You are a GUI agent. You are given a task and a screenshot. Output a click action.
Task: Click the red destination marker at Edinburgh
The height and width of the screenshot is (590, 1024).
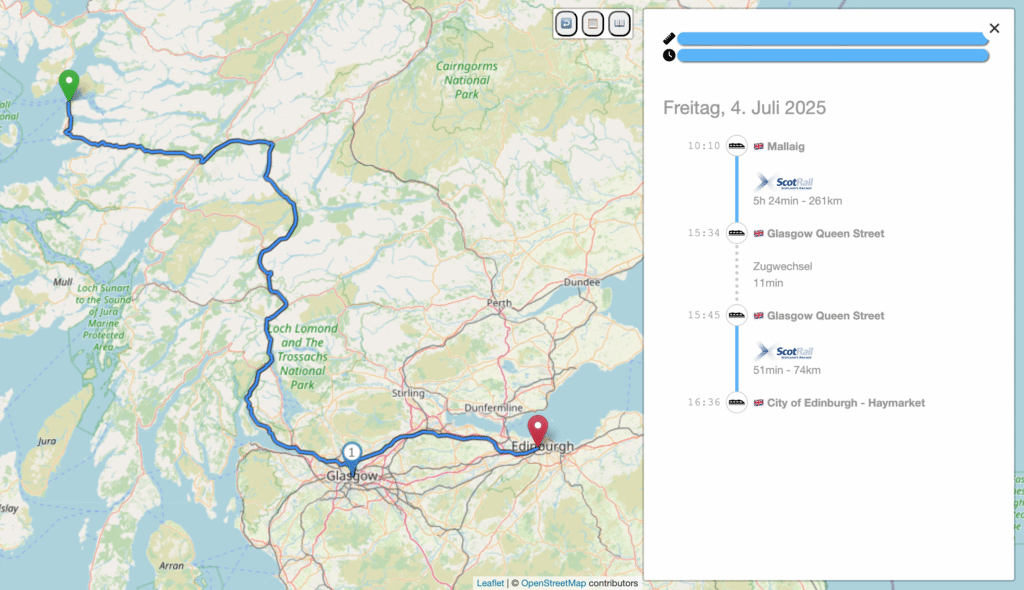[x=539, y=430]
